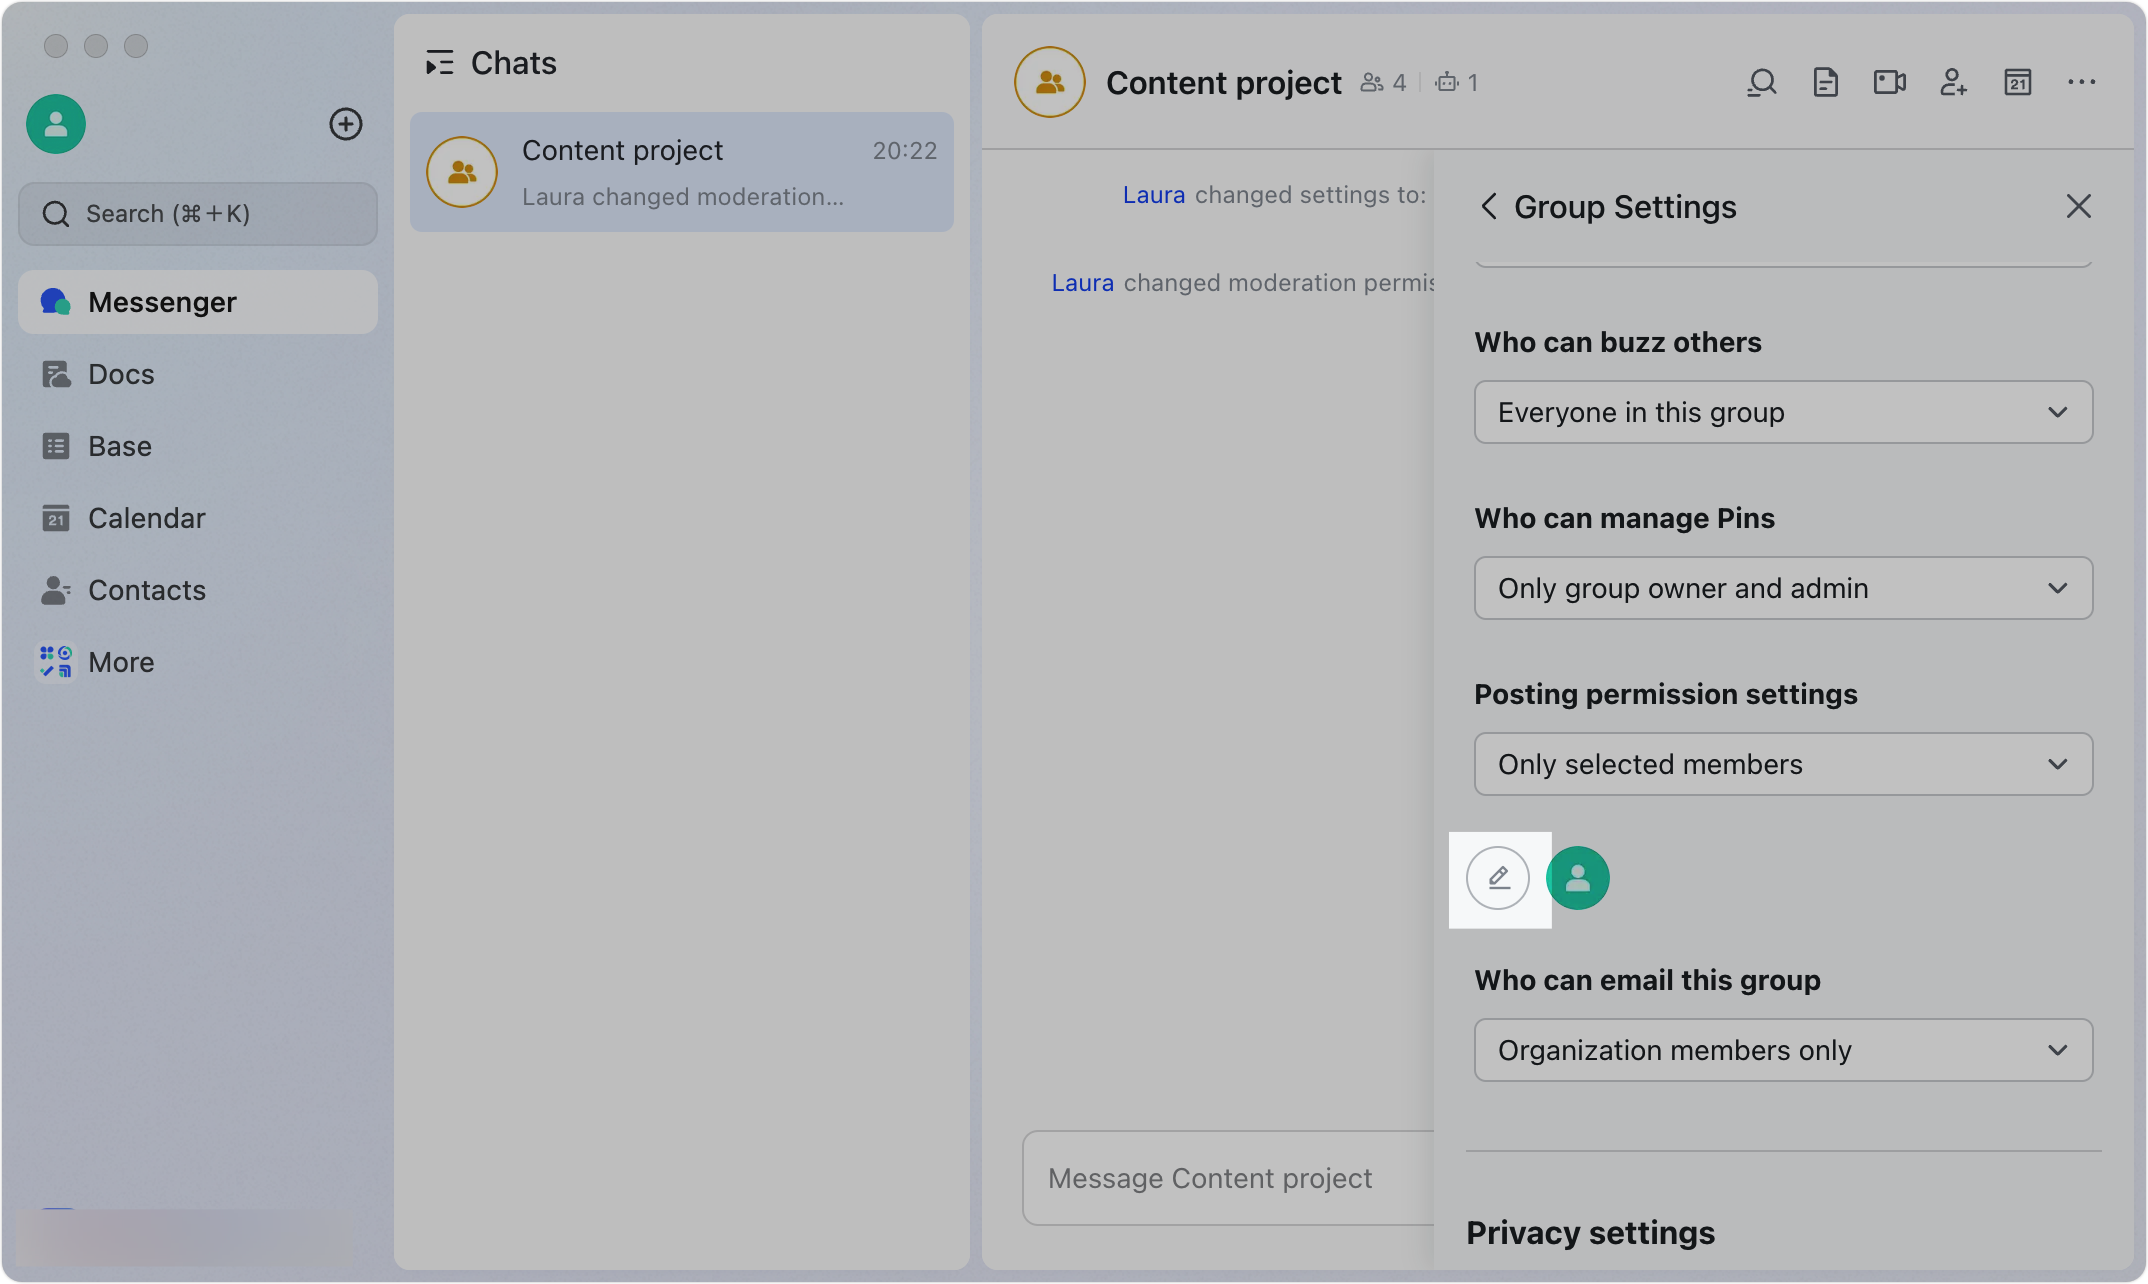Open Calendar from the sidebar
The image size is (2148, 1284).
click(198, 518)
